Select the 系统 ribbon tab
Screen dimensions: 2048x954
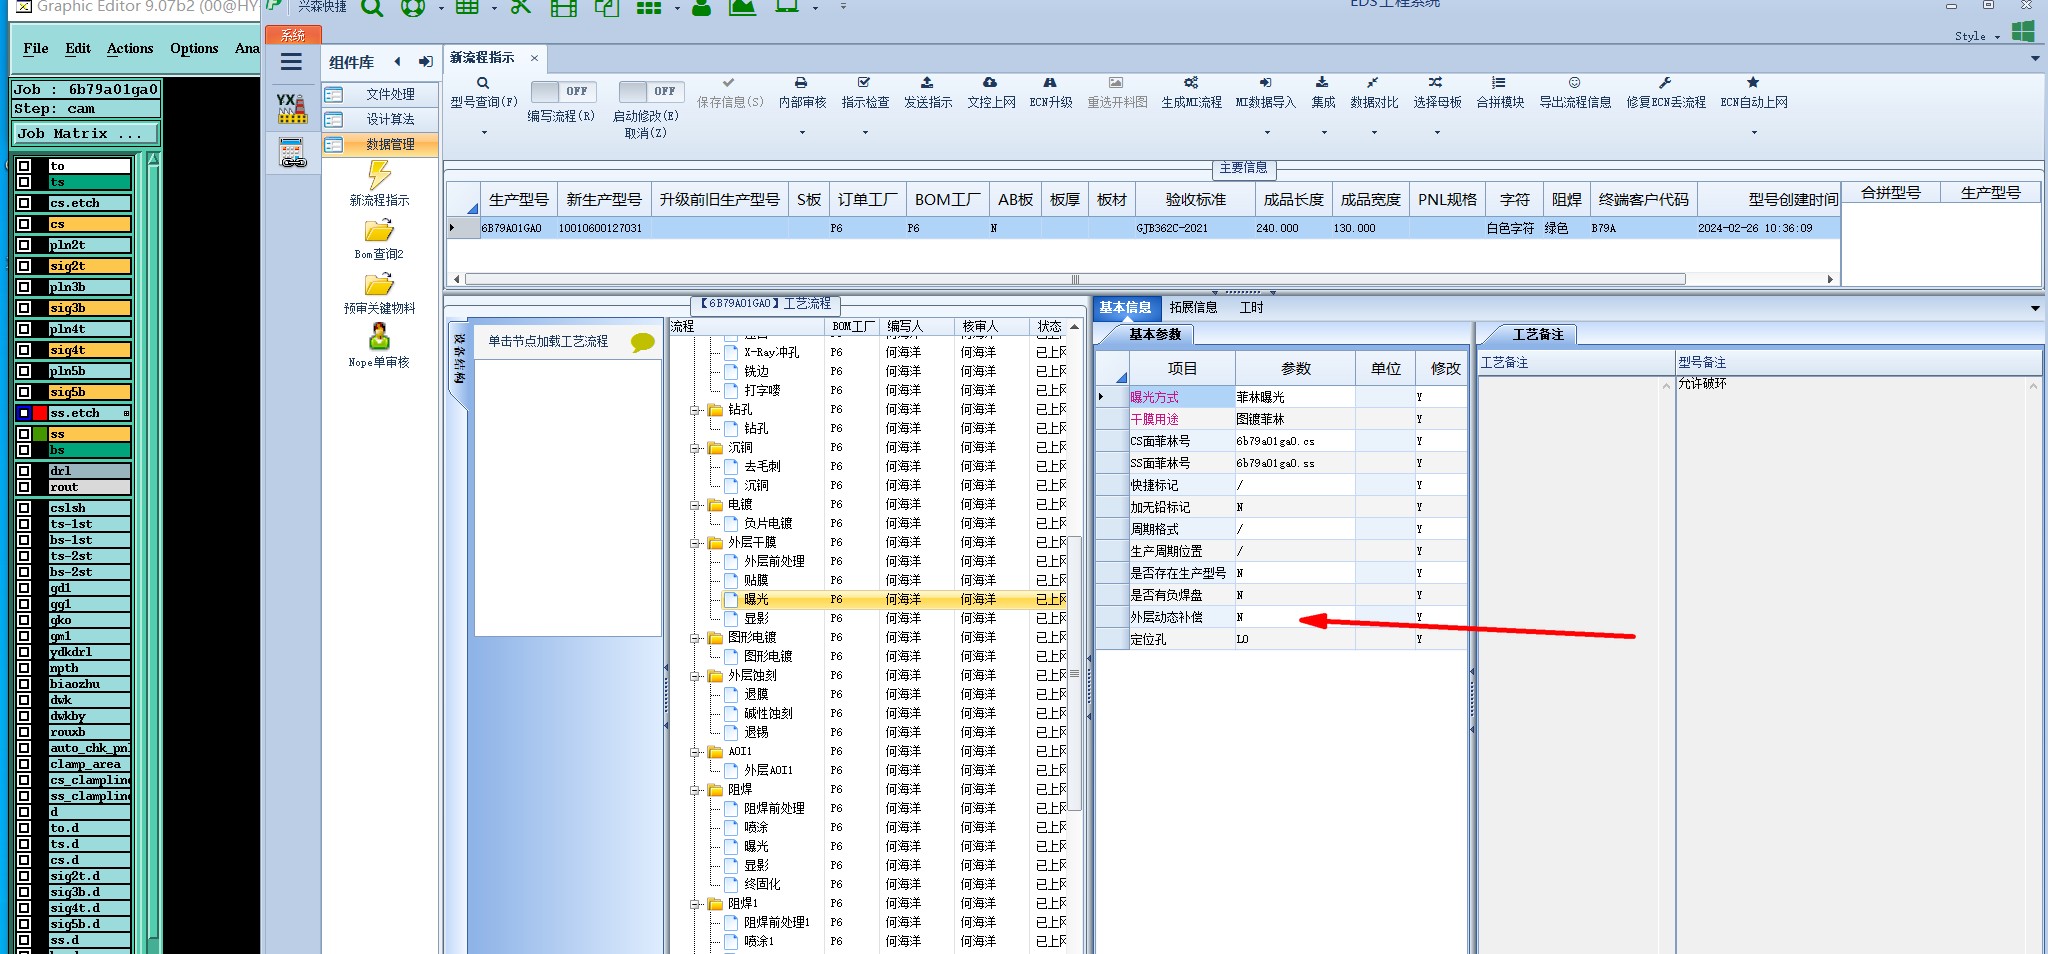click(293, 35)
